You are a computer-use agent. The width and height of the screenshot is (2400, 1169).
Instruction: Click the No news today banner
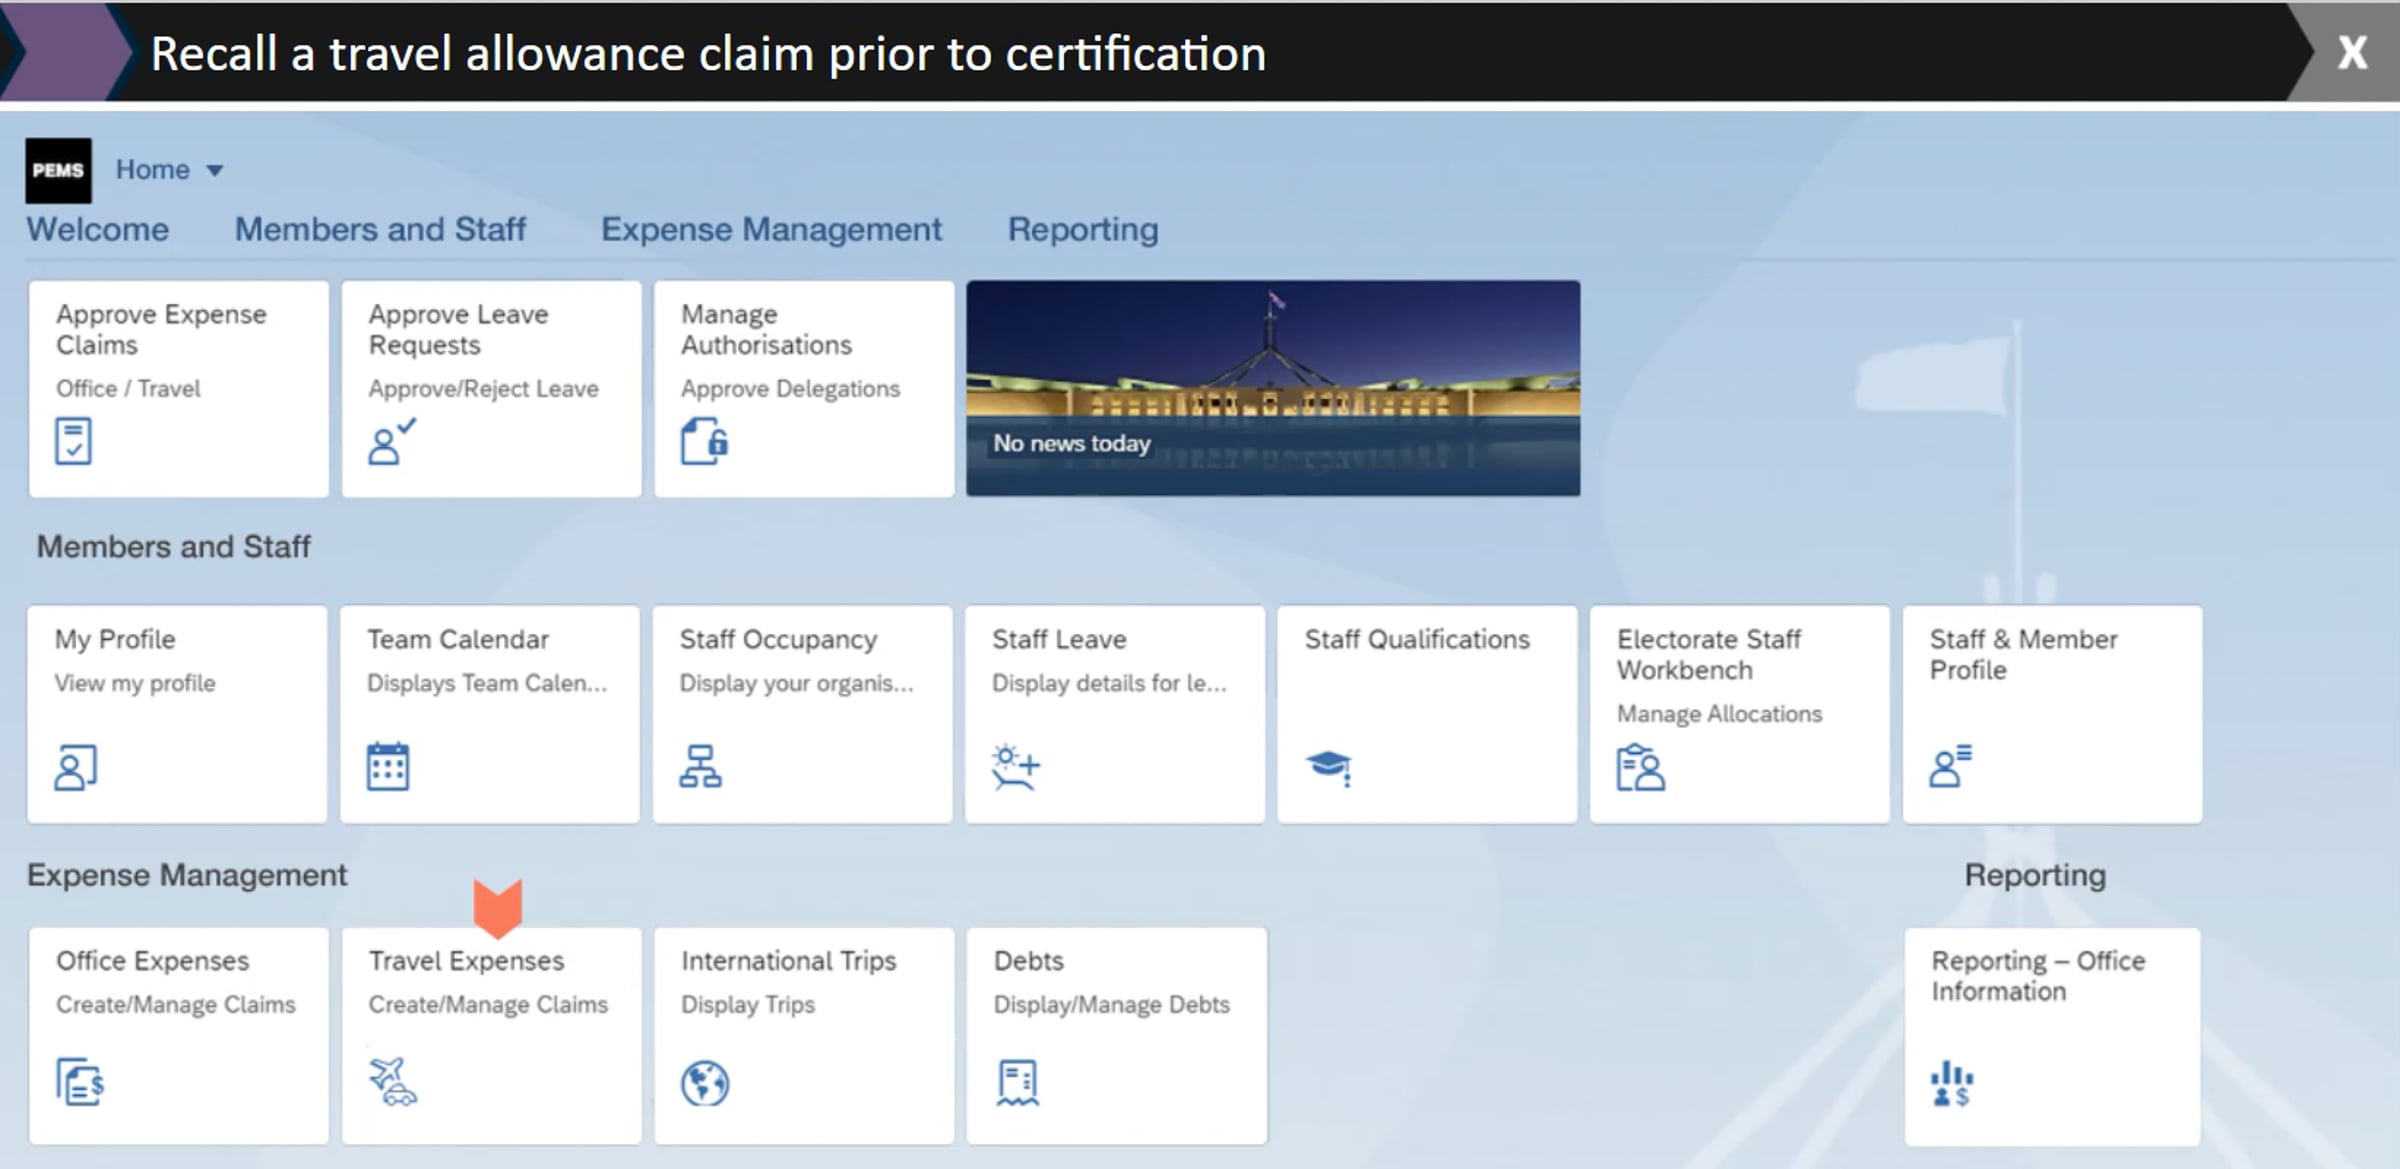pyautogui.click(x=1272, y=388)
